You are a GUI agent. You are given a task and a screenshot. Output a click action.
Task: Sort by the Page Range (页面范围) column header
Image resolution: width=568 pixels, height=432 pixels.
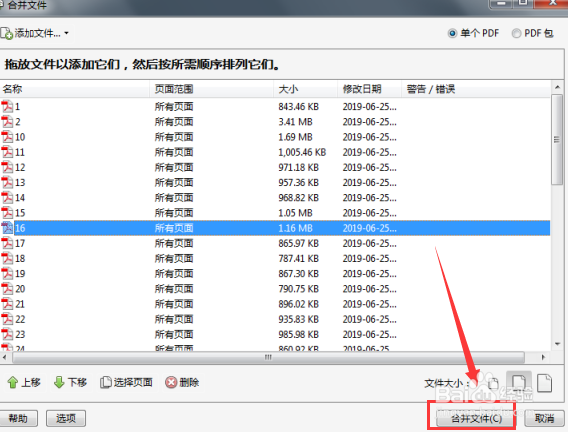(212, 89)
